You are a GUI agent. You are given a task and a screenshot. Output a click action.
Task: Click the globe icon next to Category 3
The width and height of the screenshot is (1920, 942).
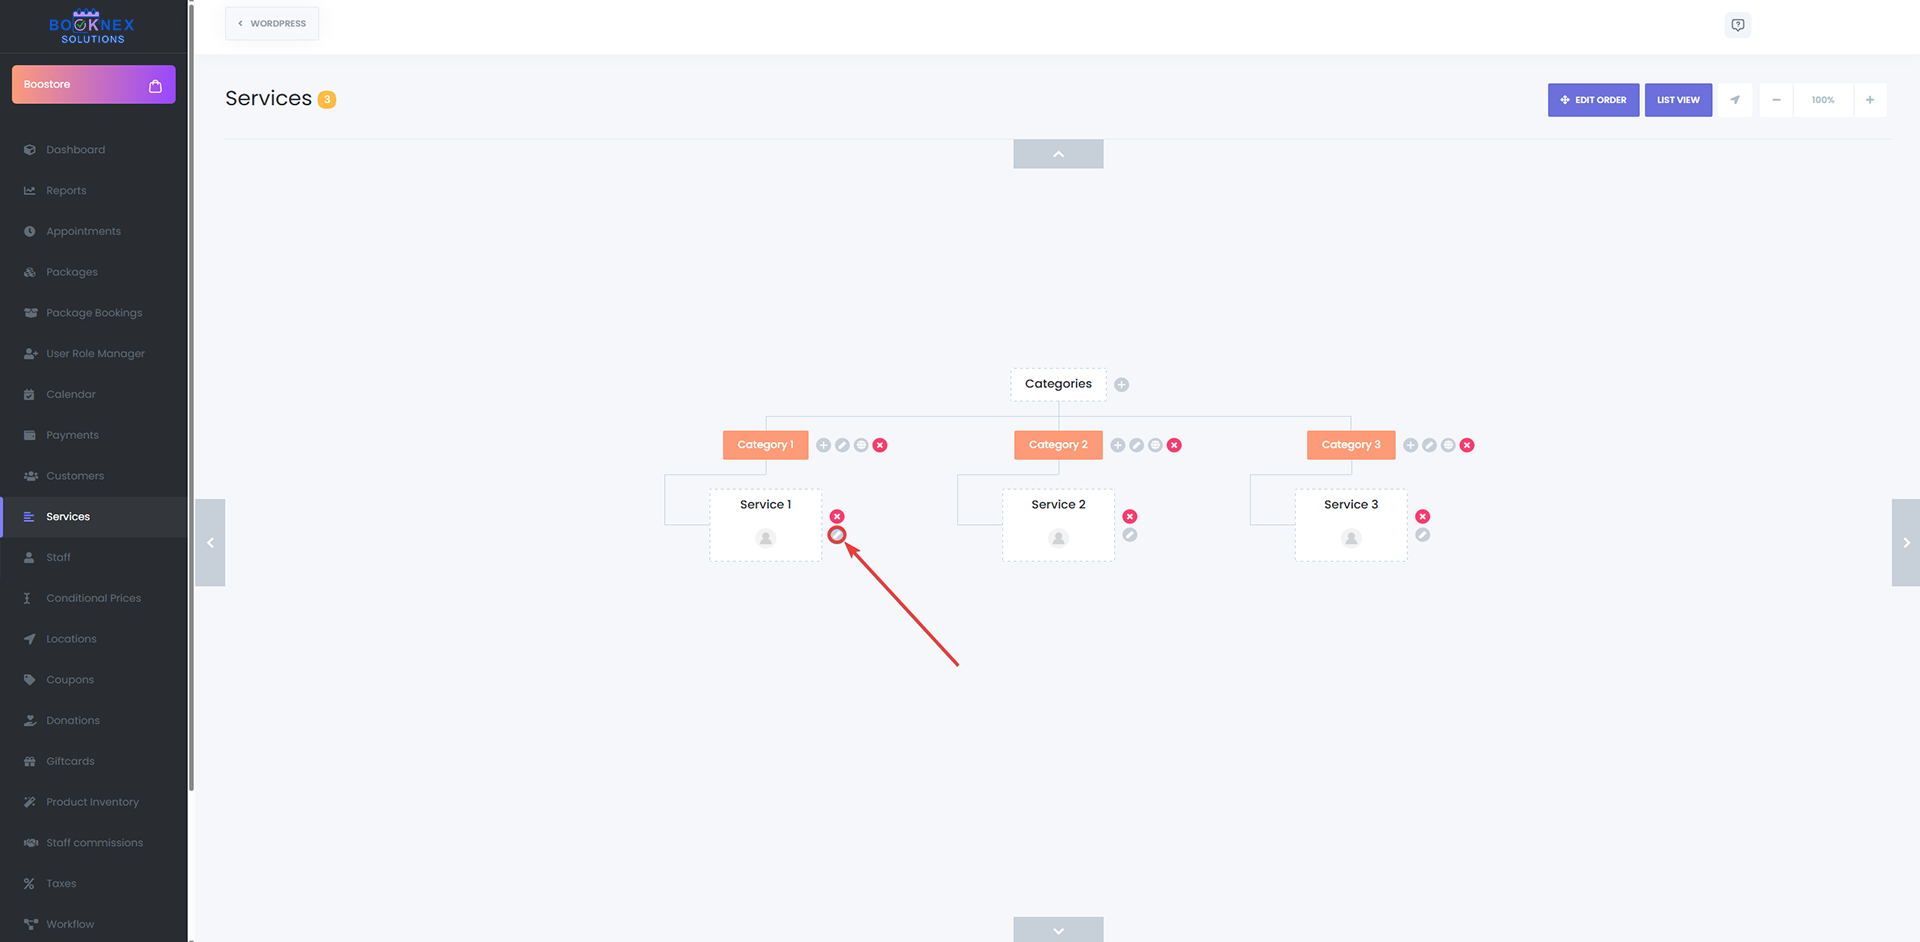coord(1448,445)
